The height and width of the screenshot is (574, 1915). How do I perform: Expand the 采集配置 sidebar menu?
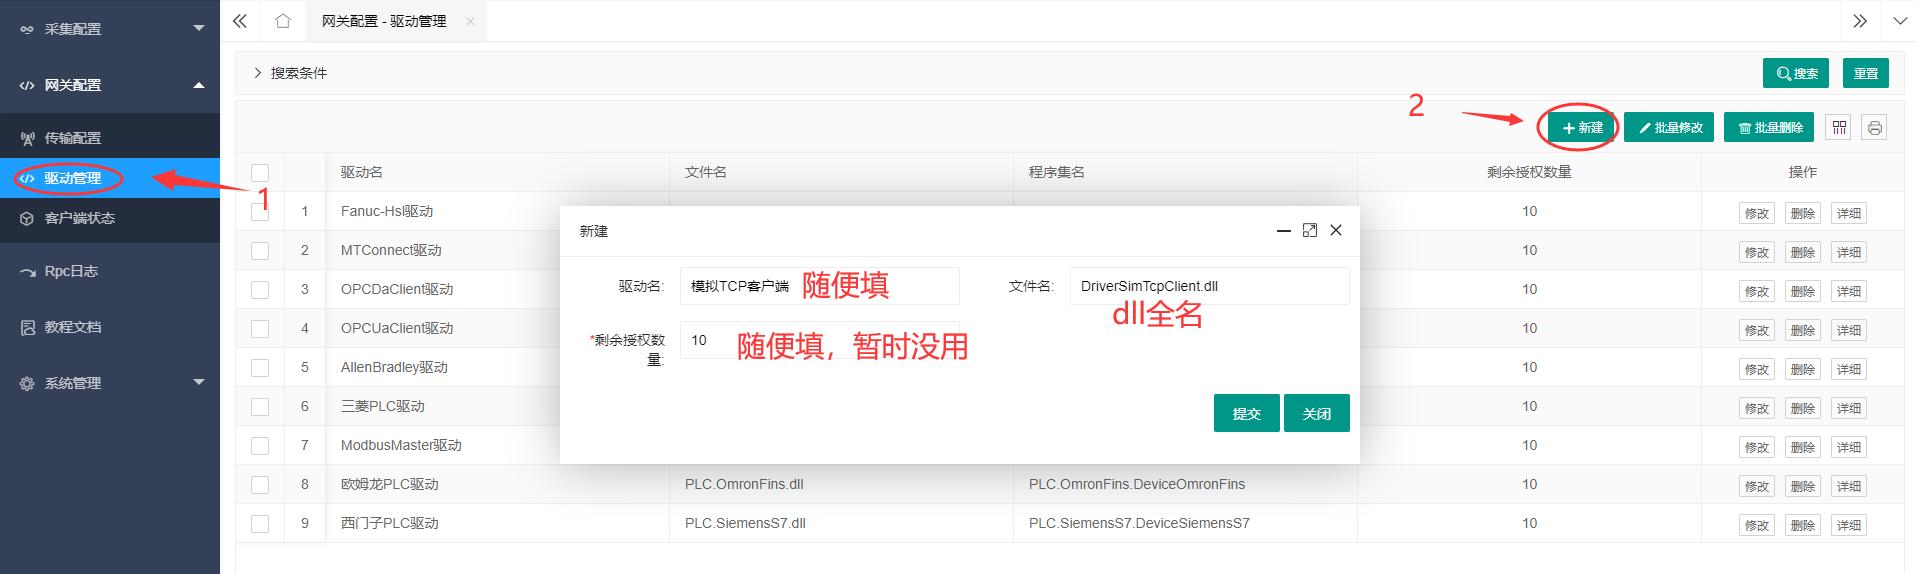pos(110,29)
